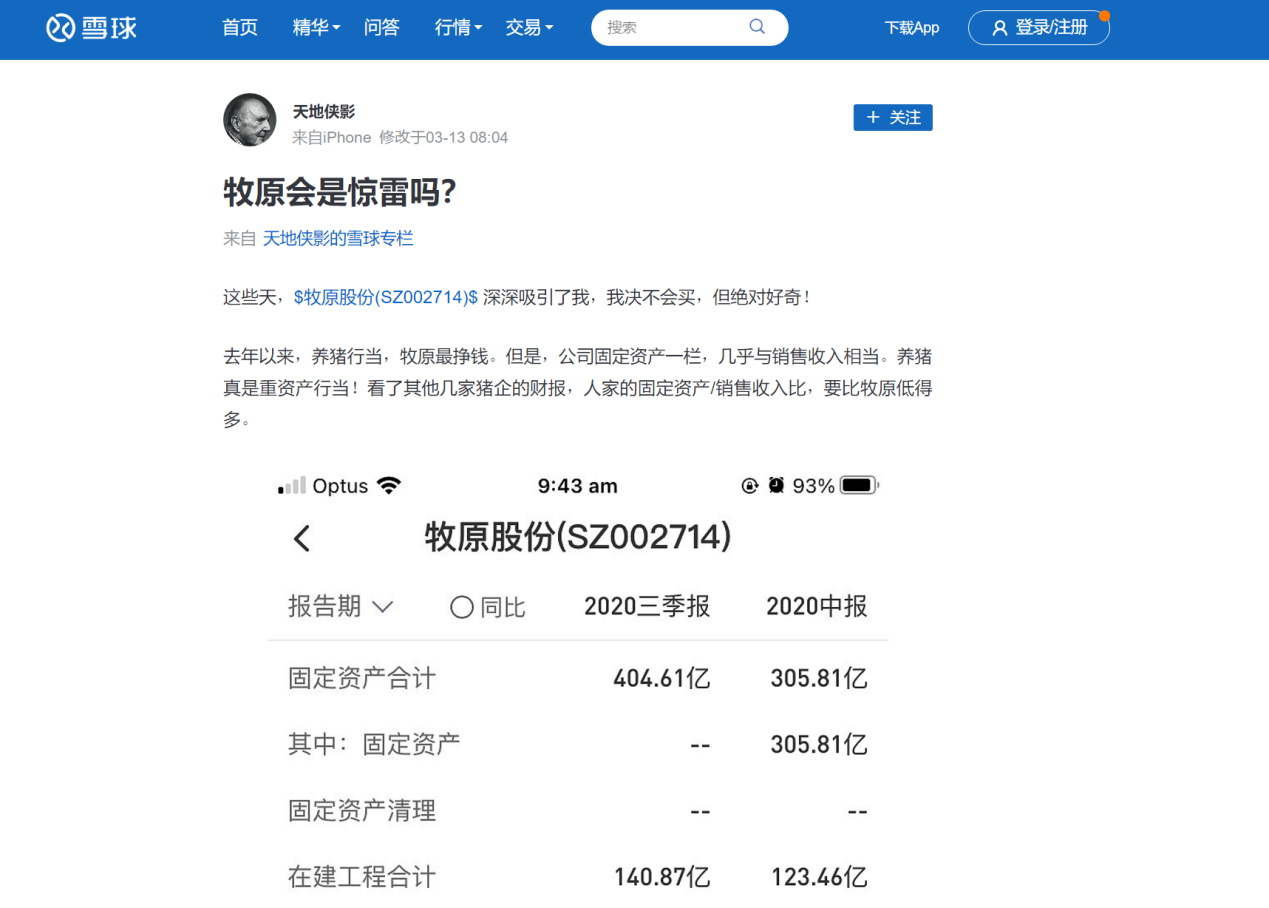
Task: Open the $牧原股份(SZ002714)$ stock link
Action: (386, 297)
